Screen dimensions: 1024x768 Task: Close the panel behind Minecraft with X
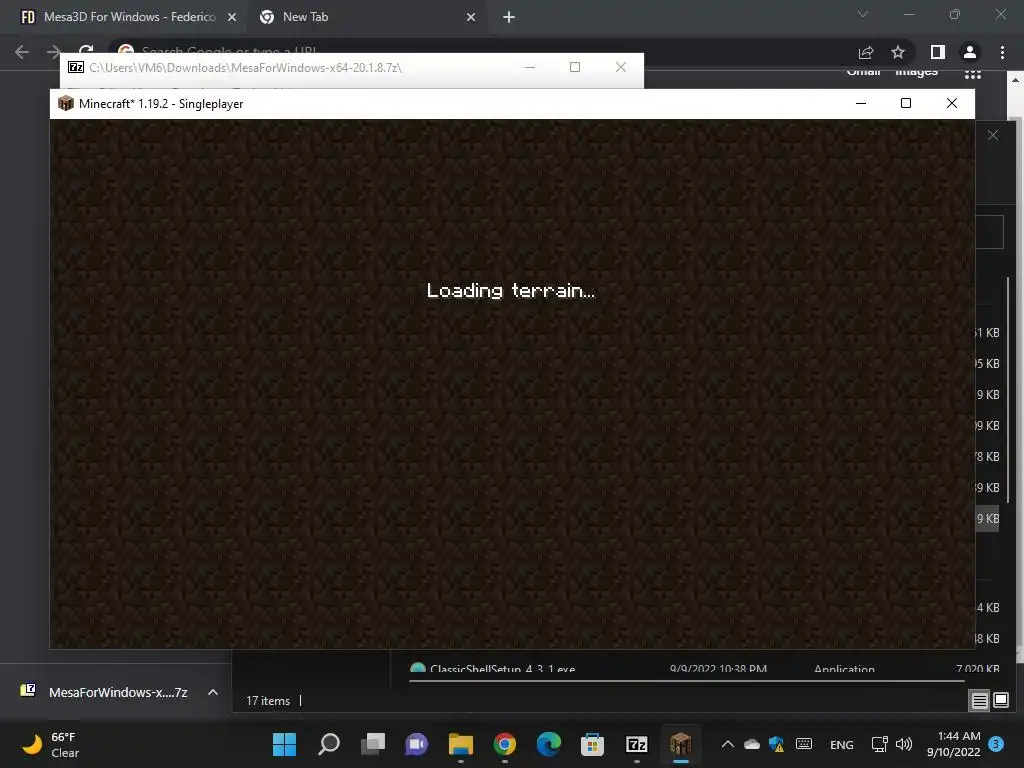click(x=993, y=135)
